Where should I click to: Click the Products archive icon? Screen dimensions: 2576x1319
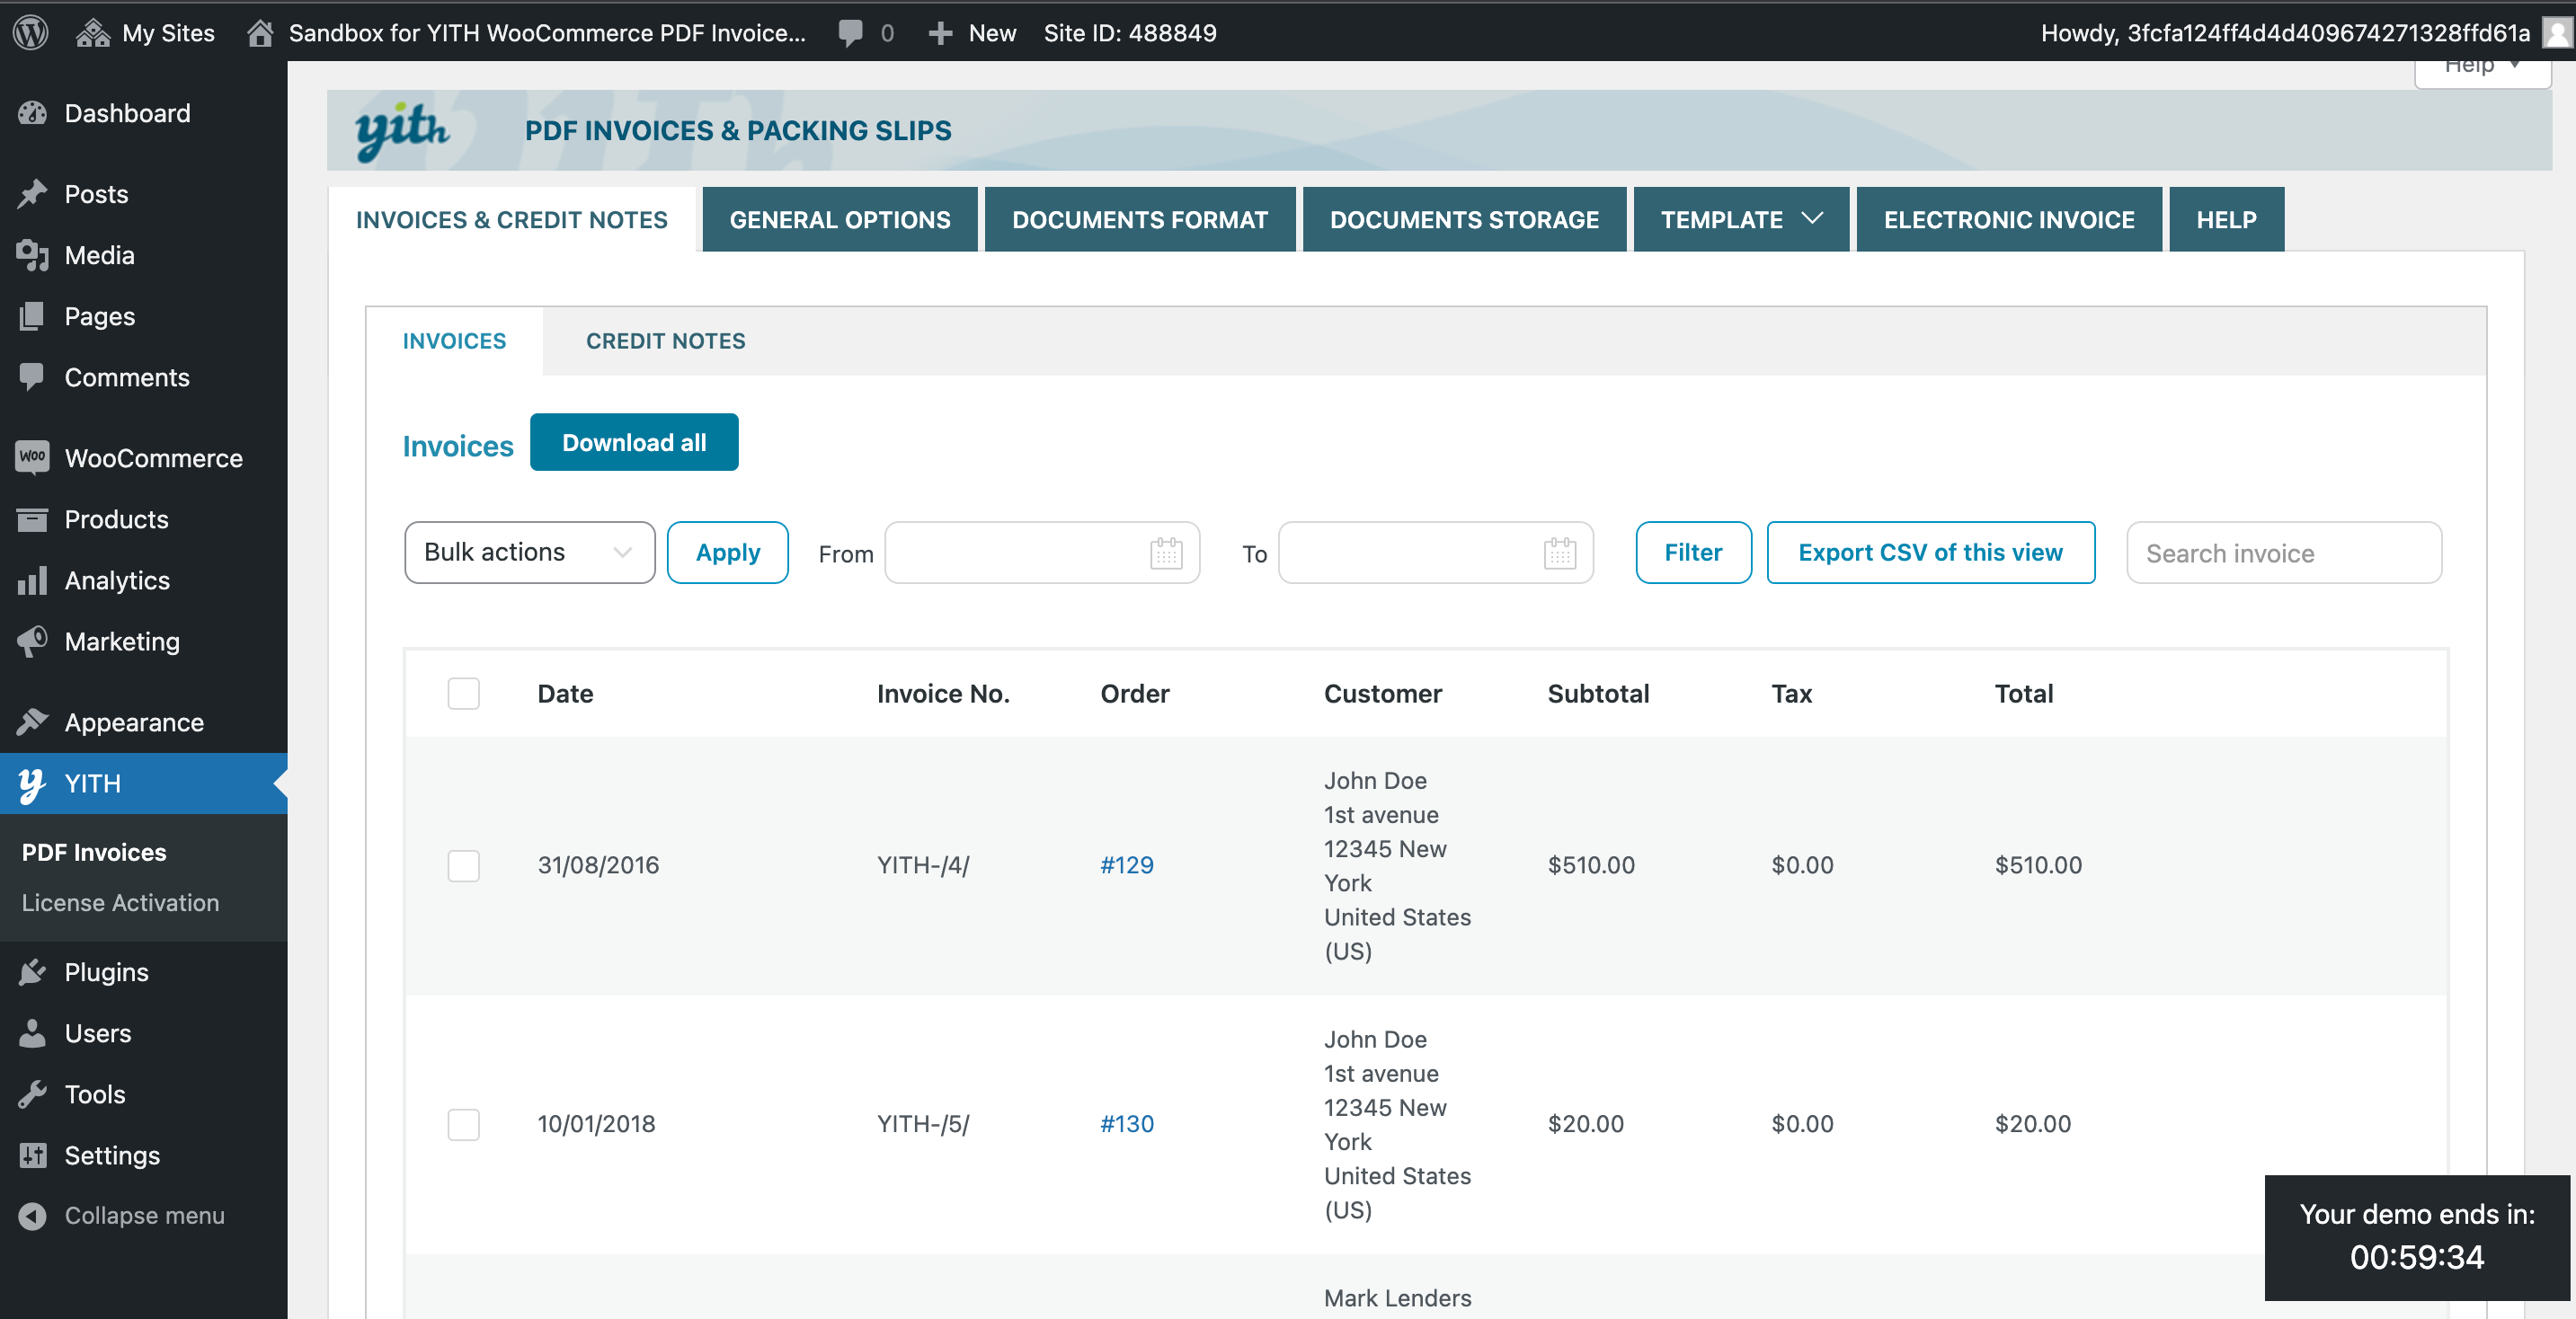click(x=32, y=519)
